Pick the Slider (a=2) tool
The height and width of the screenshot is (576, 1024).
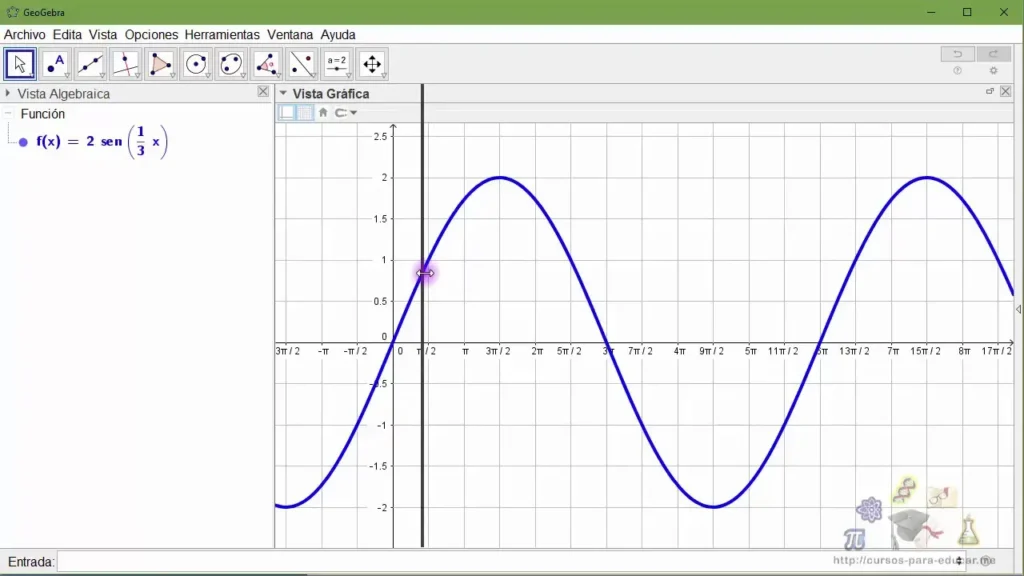[337, 64]
